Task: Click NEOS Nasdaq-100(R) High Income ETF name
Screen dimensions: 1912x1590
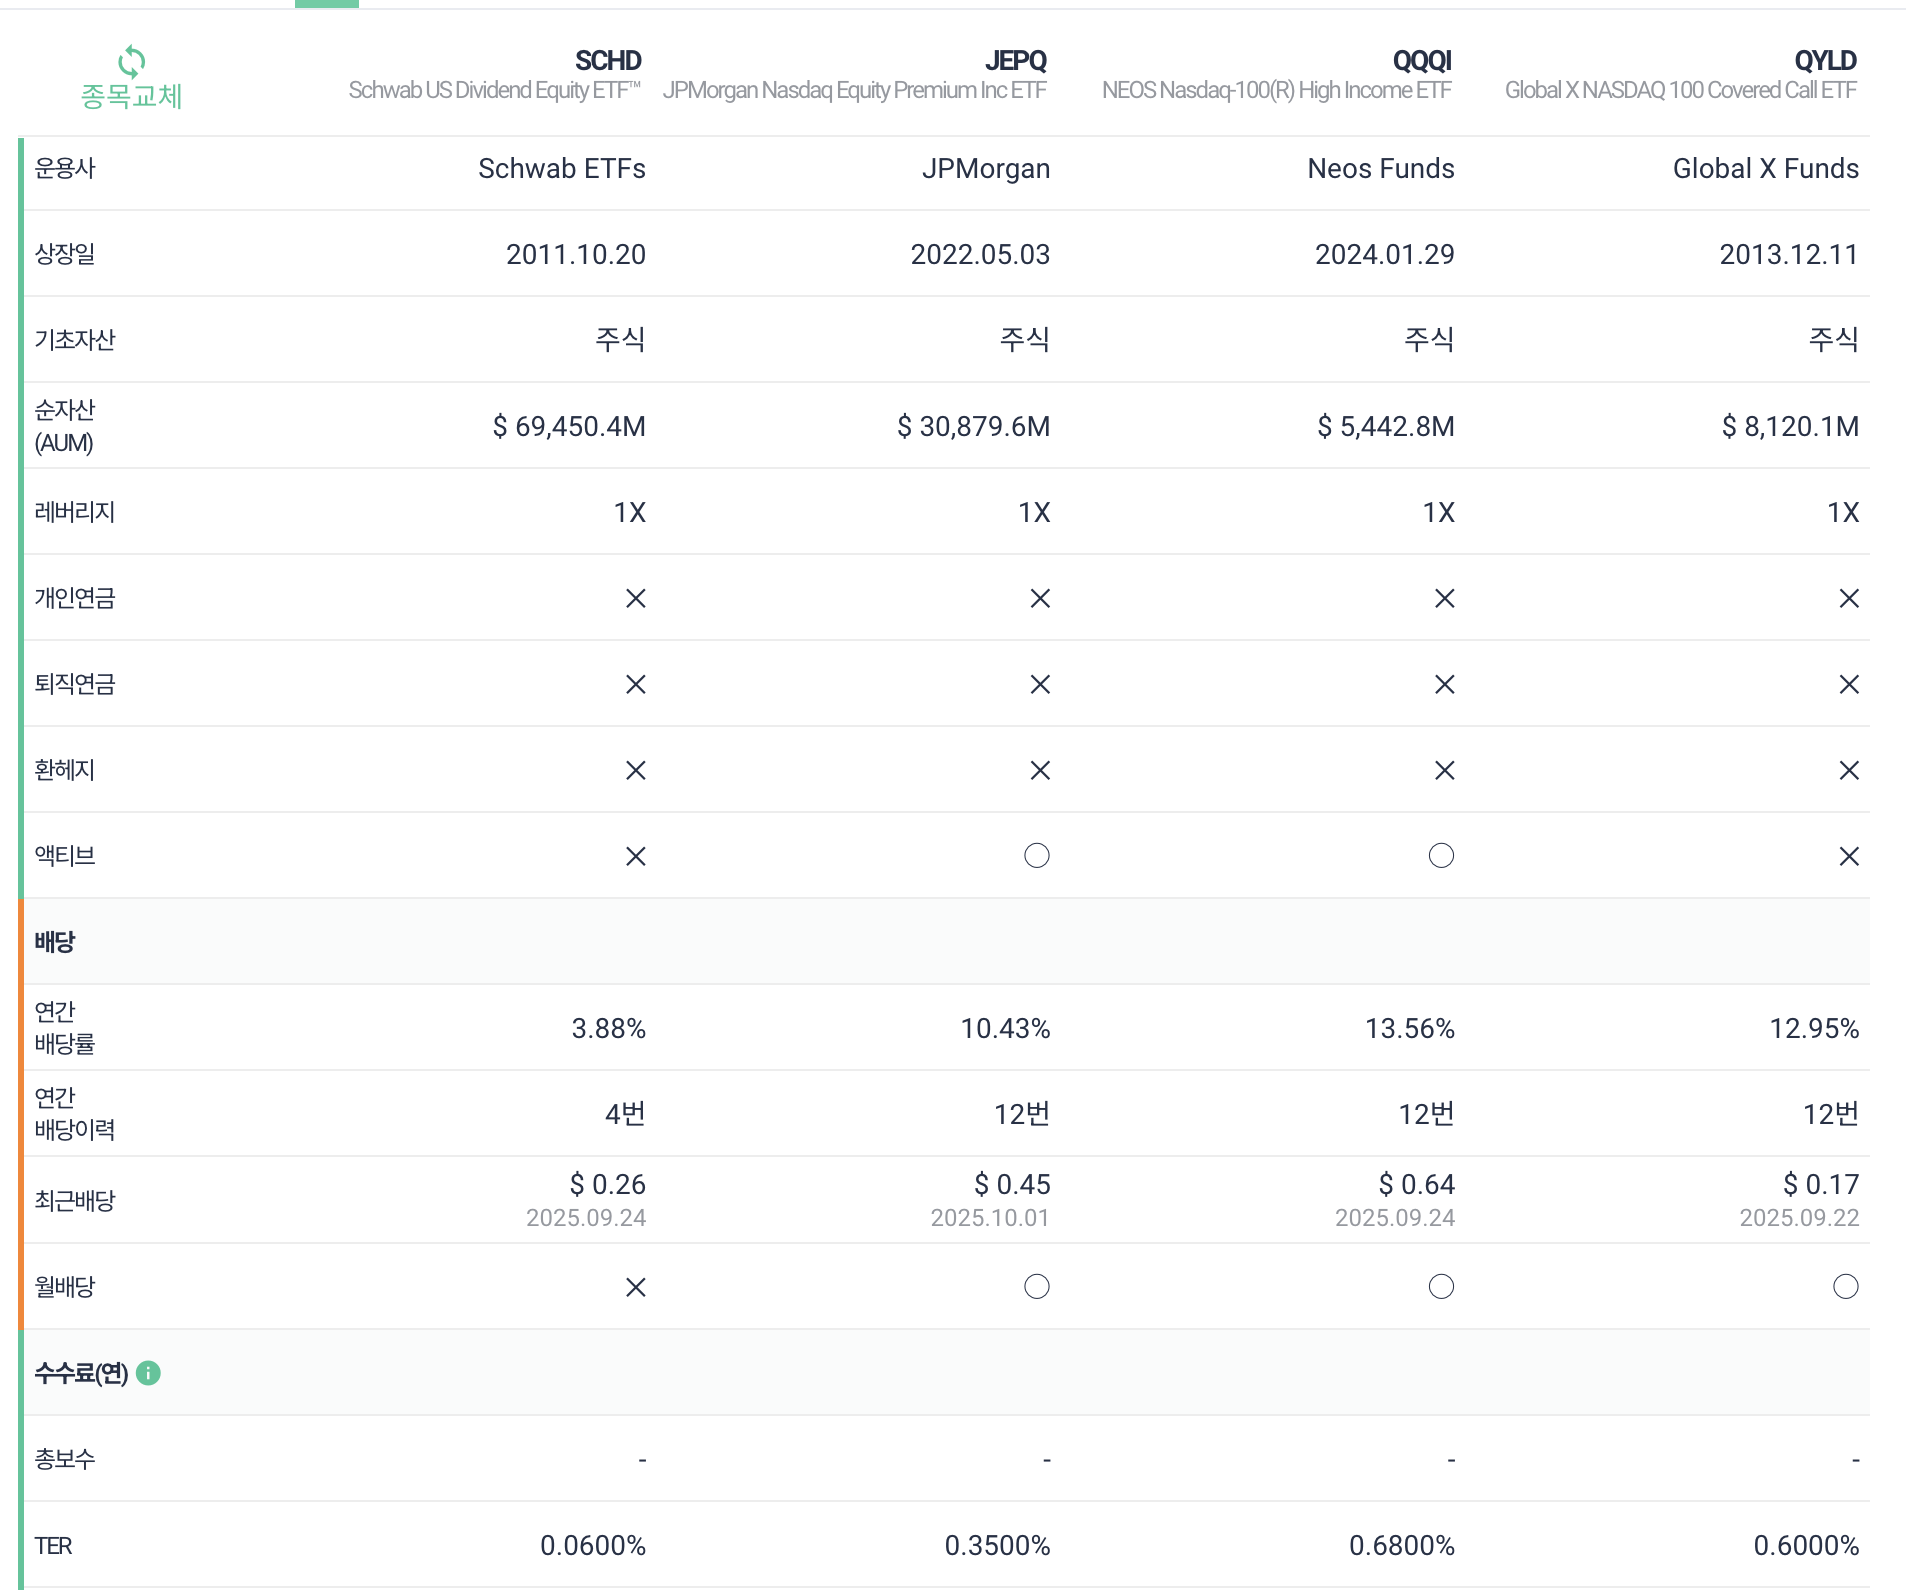Action: (x=1276, y=91)
